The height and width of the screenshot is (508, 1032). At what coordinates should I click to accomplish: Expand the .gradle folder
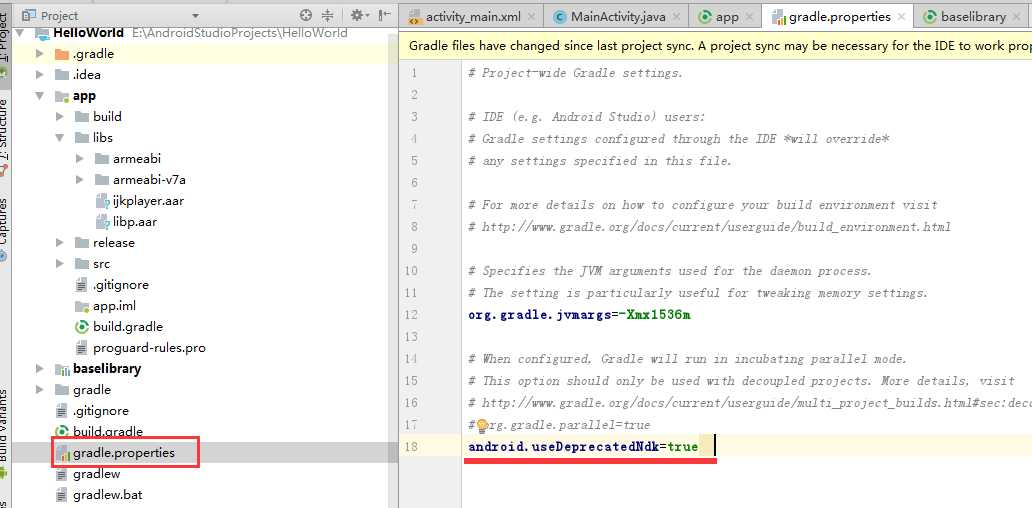(39, 54)
